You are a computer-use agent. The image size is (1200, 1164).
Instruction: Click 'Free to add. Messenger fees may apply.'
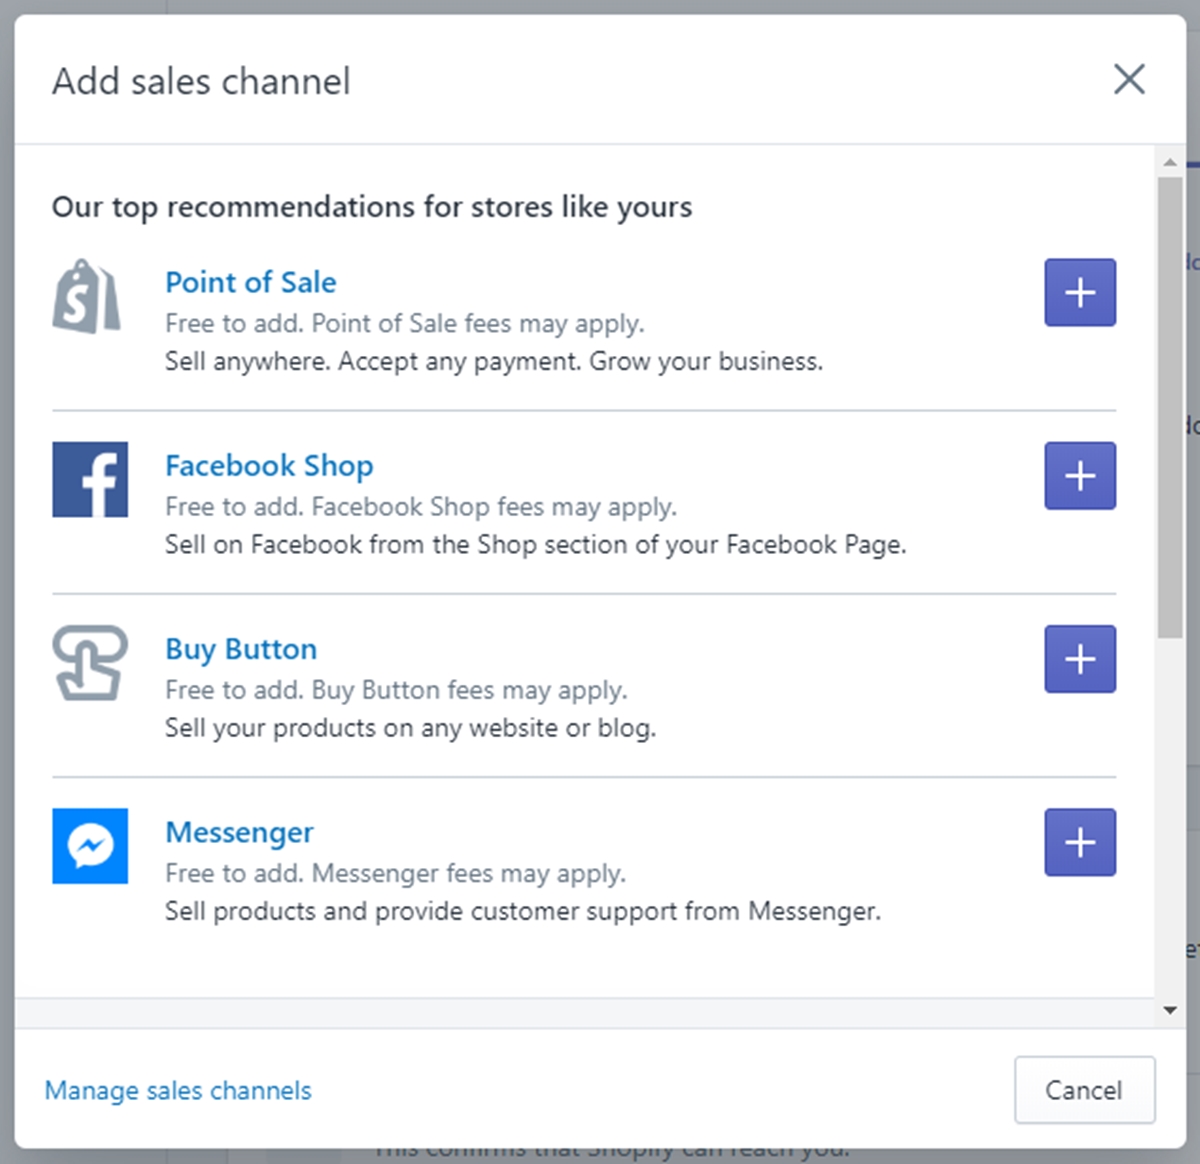click(396, 873)
